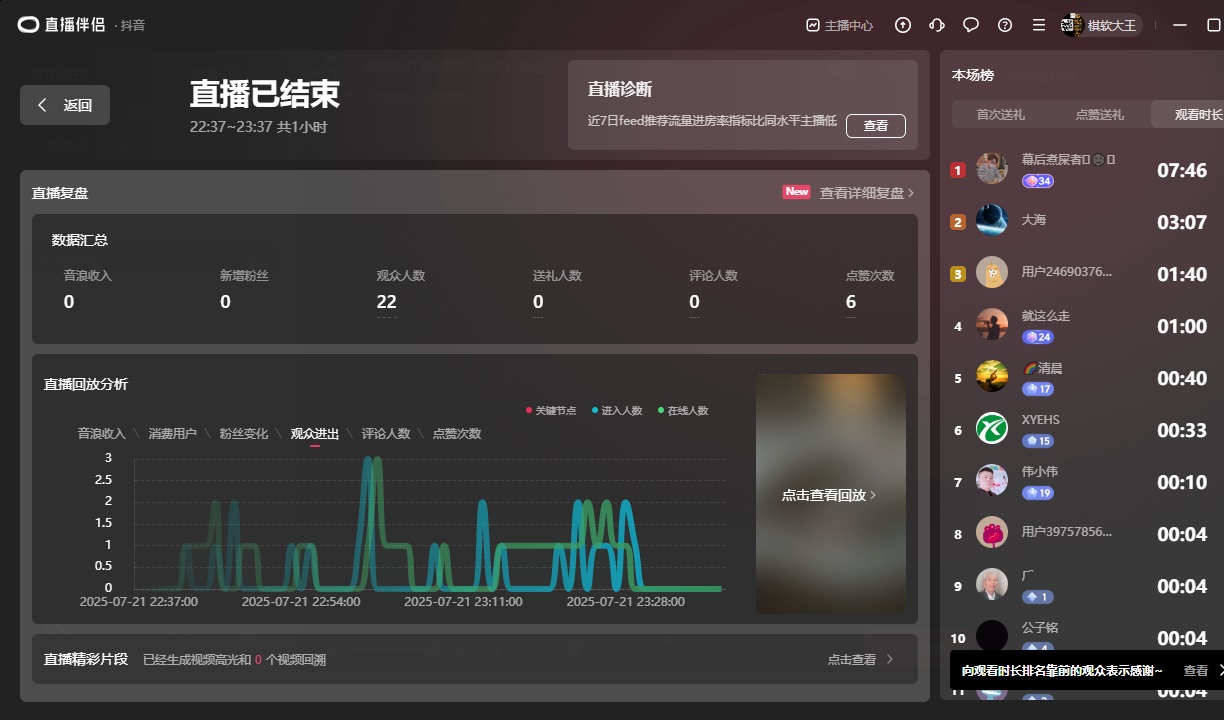Open 主播中心 link
Screen dimensions: 1224x720
click(x=840, y=26)
